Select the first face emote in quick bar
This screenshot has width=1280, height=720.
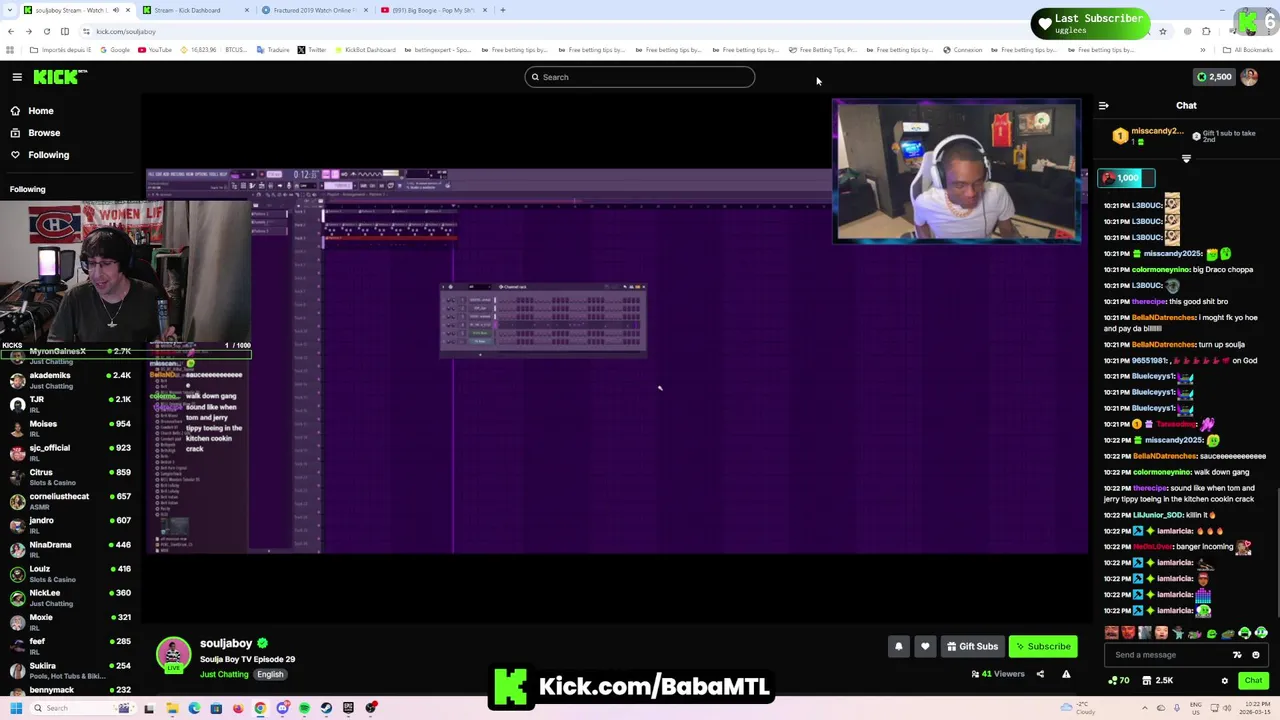pos(1112,633)
